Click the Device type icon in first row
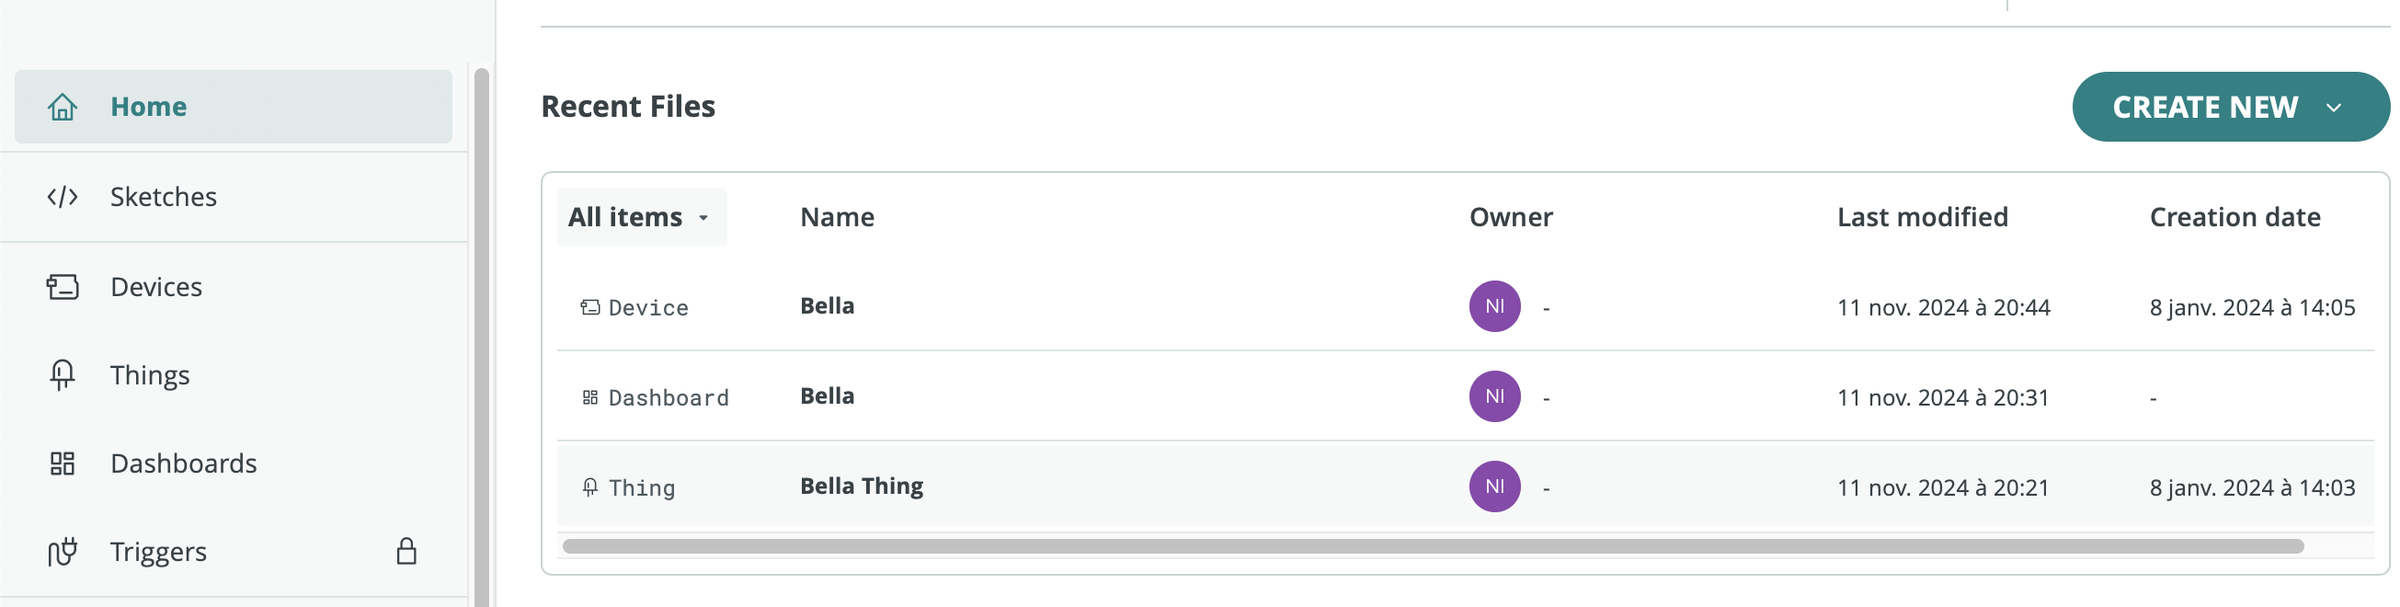Screen dimensions: 2400x607 (590, 307)
